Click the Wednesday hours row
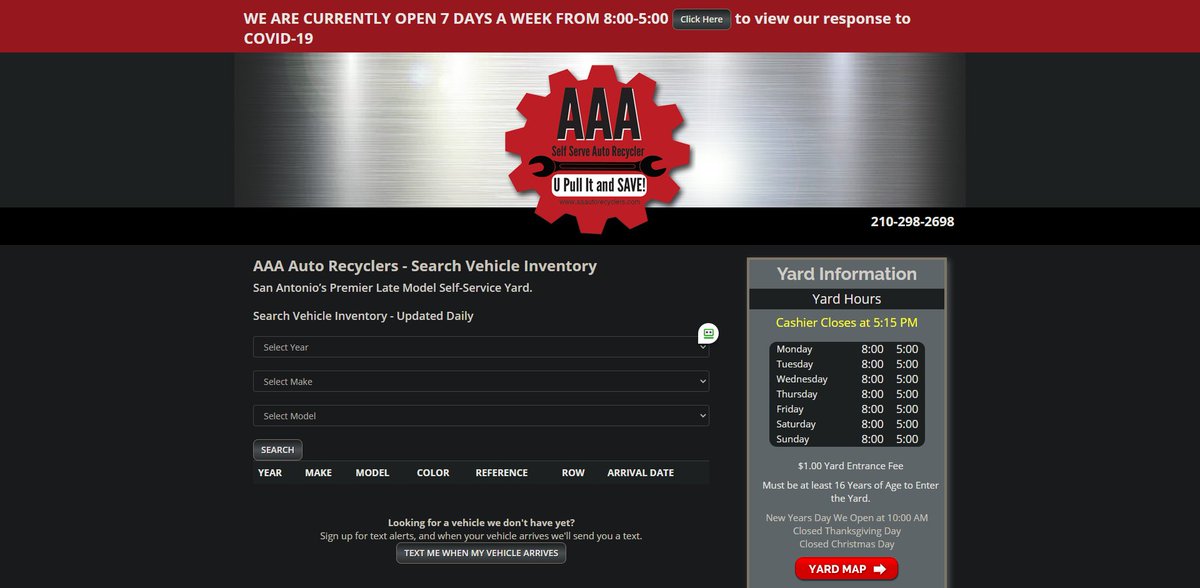 coord(847,379)
